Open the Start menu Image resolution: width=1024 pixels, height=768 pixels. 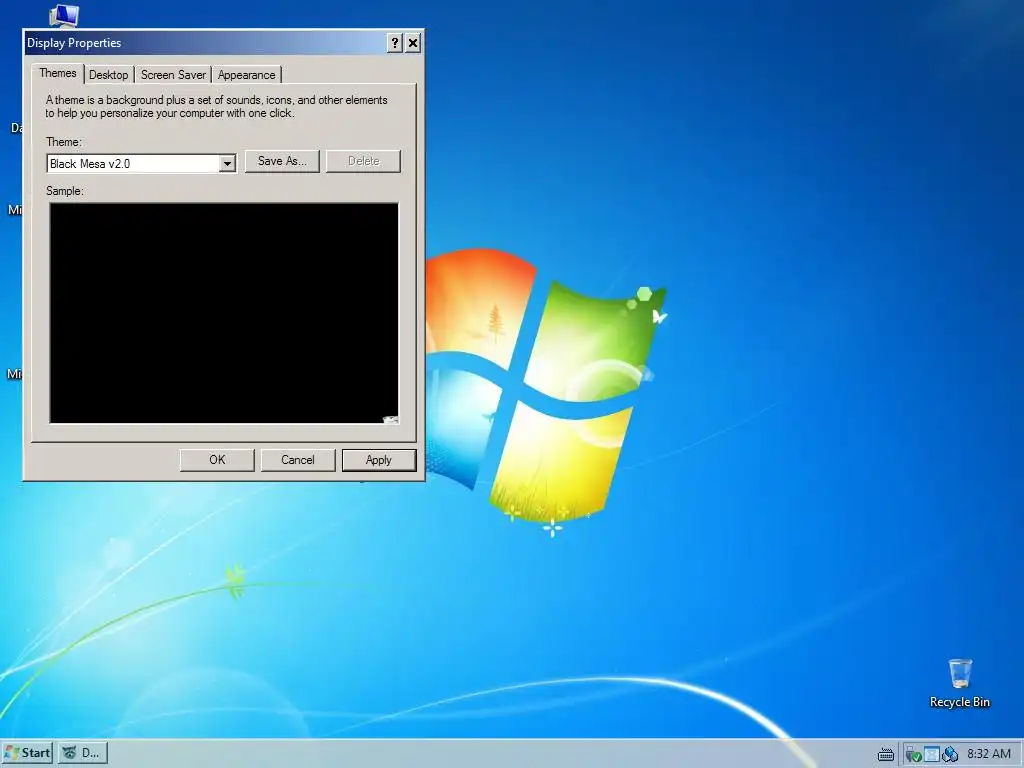pos(27,753)
